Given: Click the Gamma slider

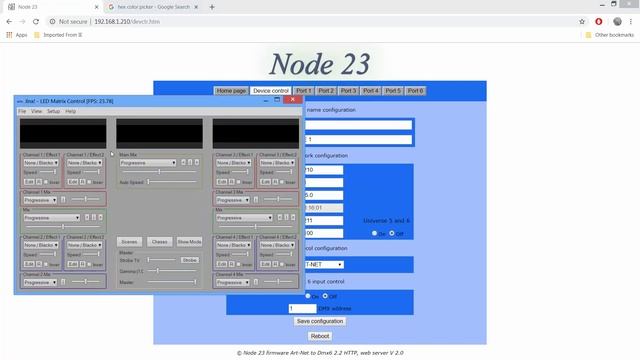Looking at the screenshot, I should coord(171,271).
